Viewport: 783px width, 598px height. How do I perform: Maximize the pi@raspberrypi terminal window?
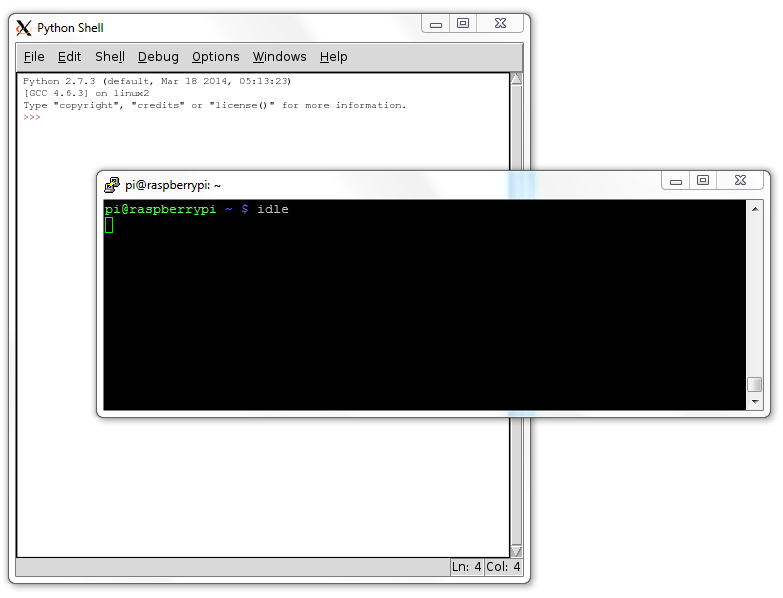click(x=703, y=181)
